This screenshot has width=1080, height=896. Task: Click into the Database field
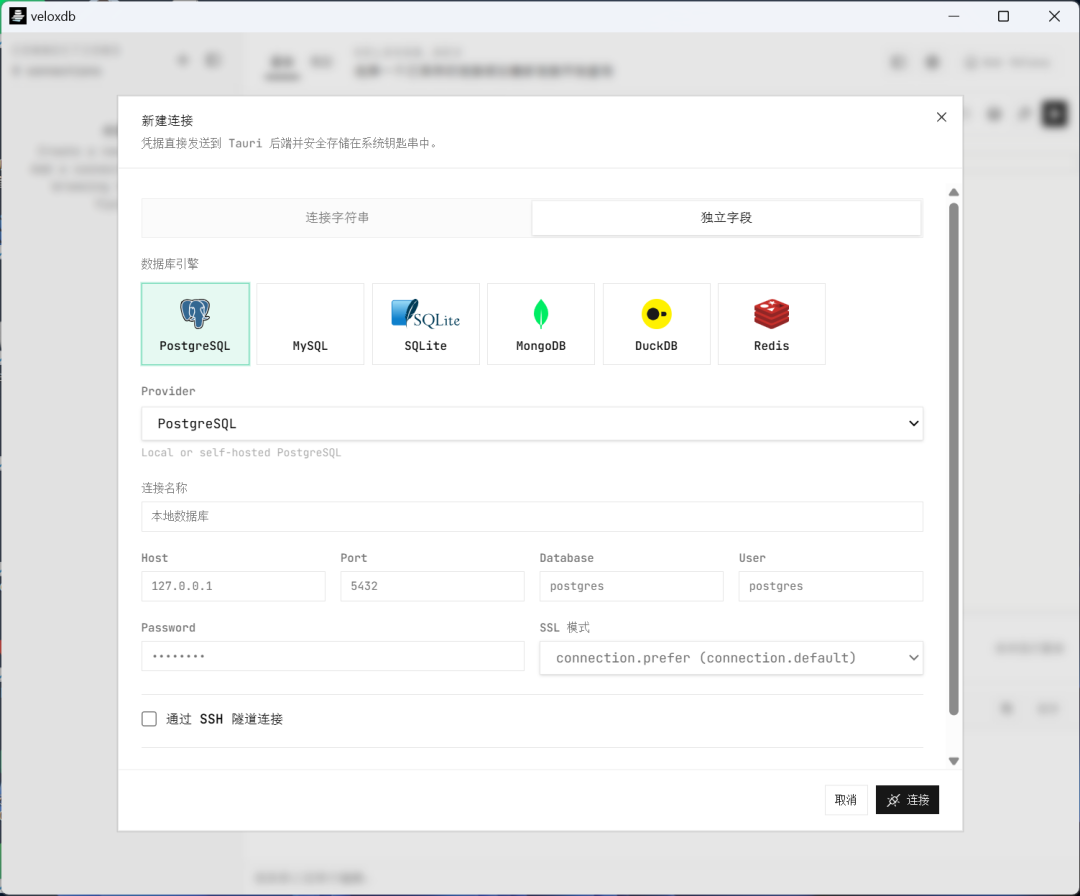pyautogui.click(x=631, y=586)
